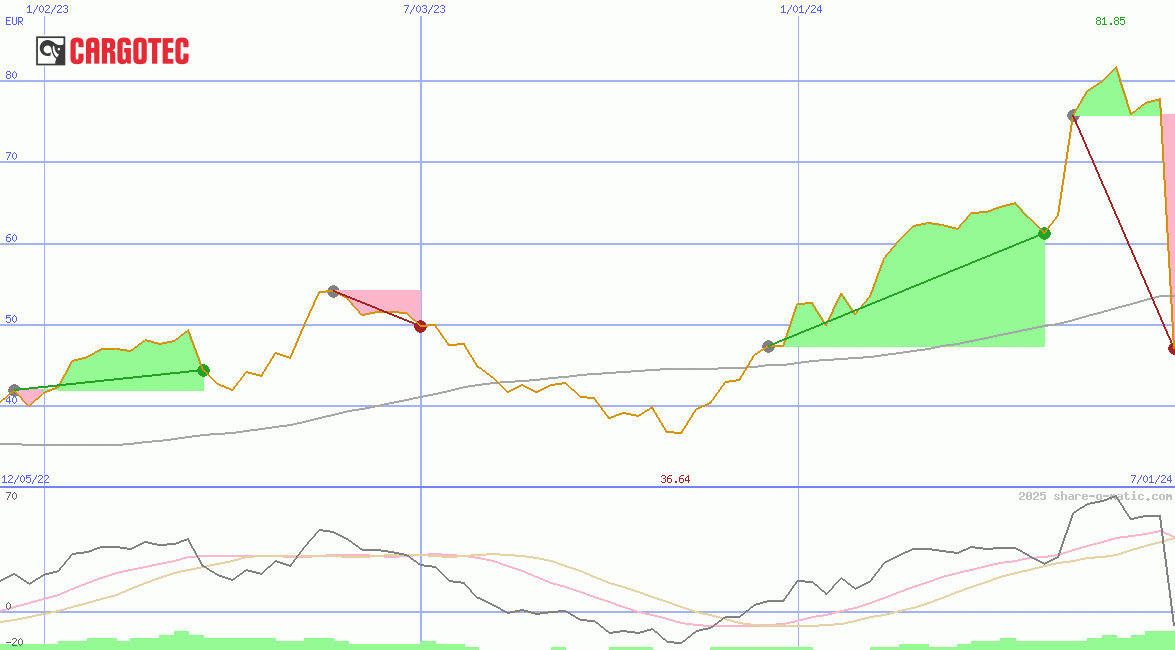Select gray marker at top of the steep red line
This screenshot has height=650, width=1175.
pyautogui.click(x=1073, y=116)
